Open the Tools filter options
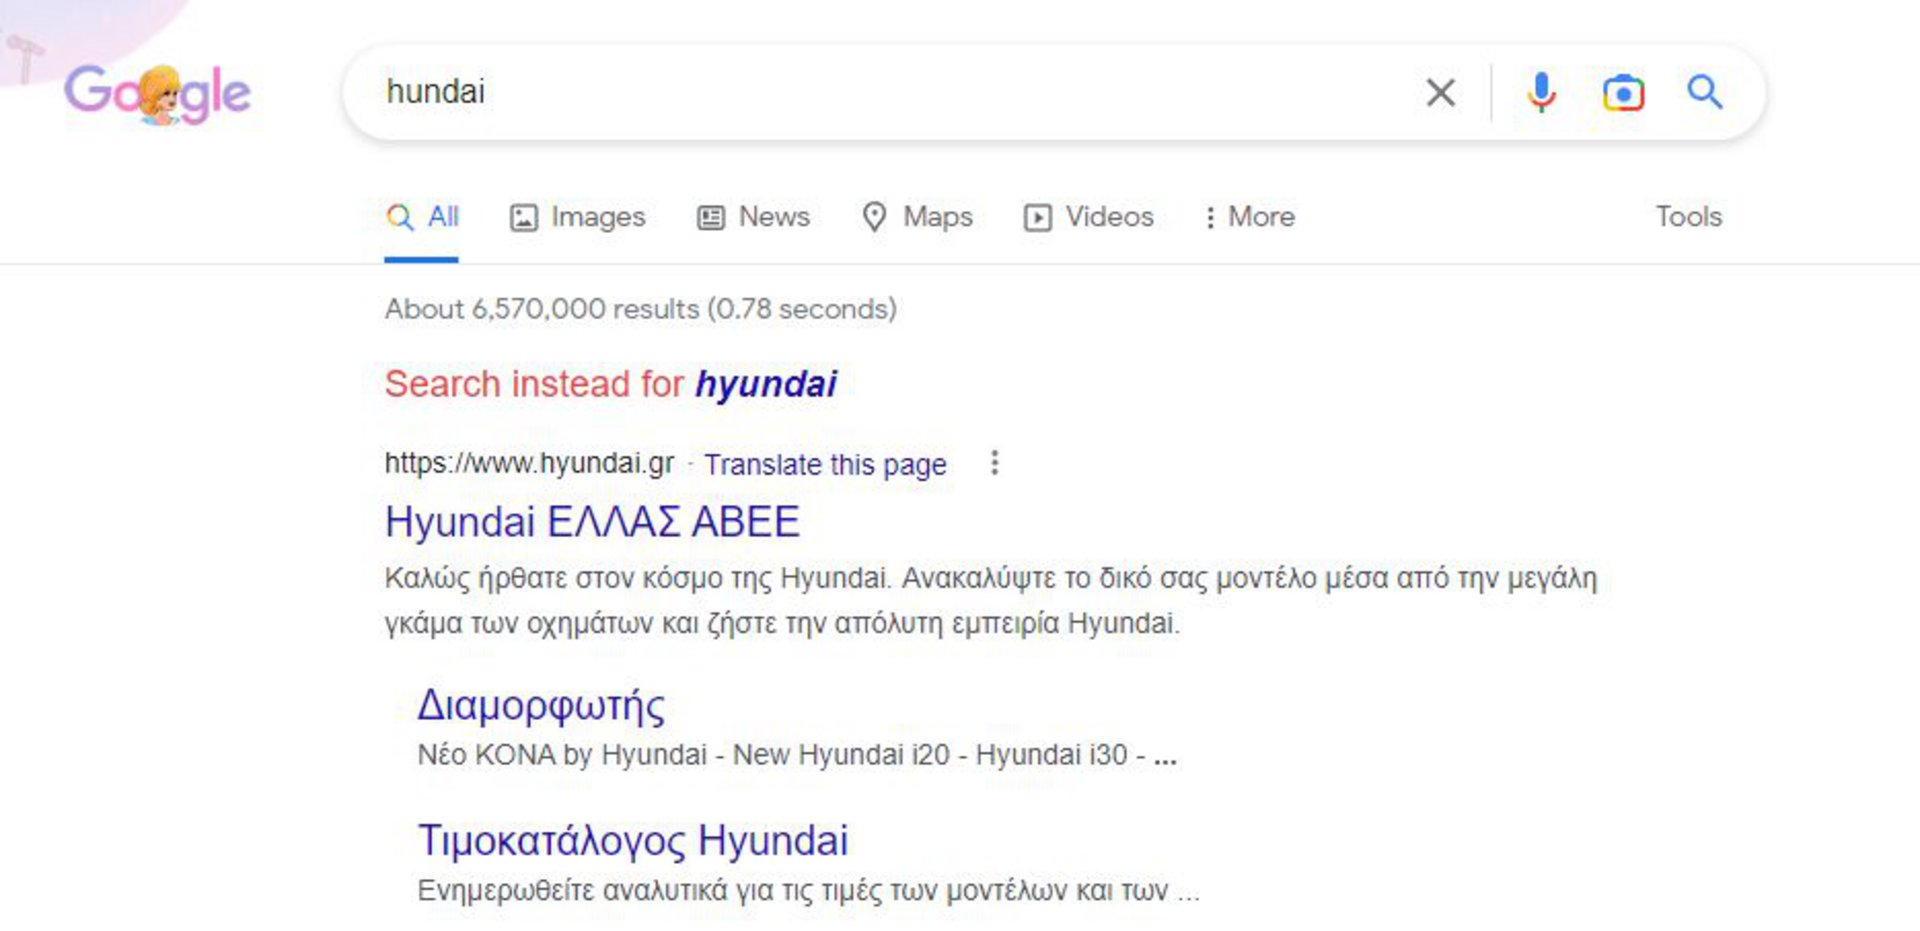Viewport: 1920px width, 931px height. 1688,217
